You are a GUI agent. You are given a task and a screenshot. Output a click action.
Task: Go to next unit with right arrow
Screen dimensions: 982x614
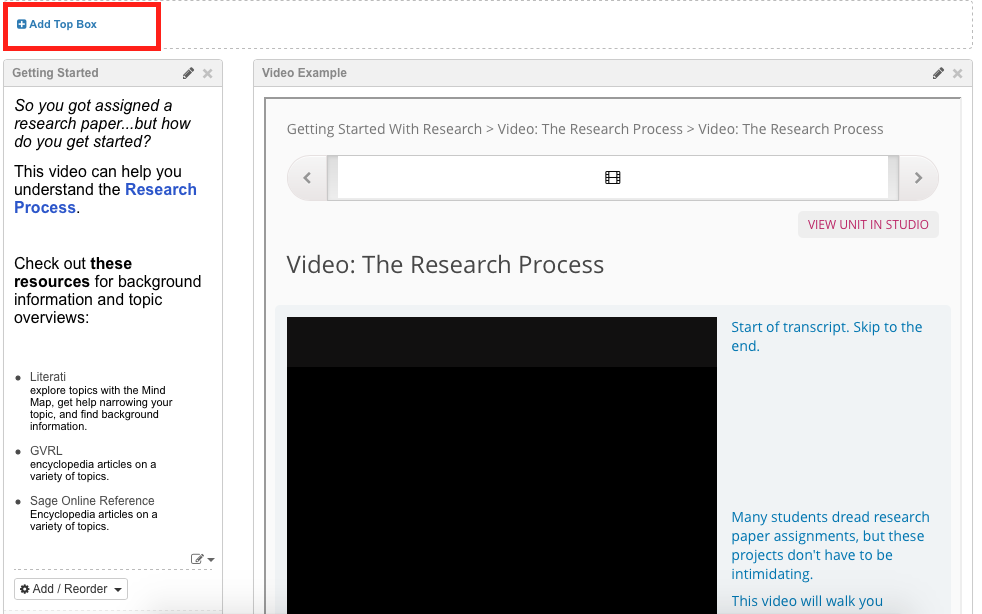918,178
